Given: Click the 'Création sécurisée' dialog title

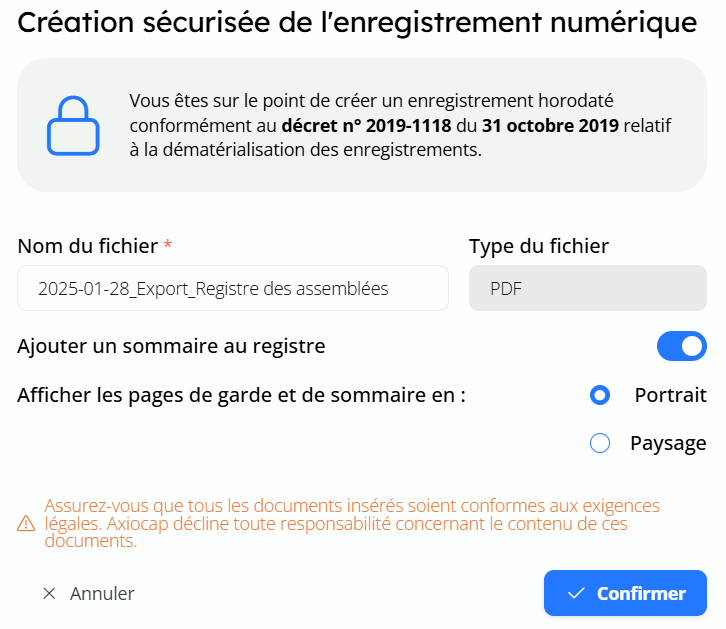Looking at the screenshot, I should tap(357, 24).
